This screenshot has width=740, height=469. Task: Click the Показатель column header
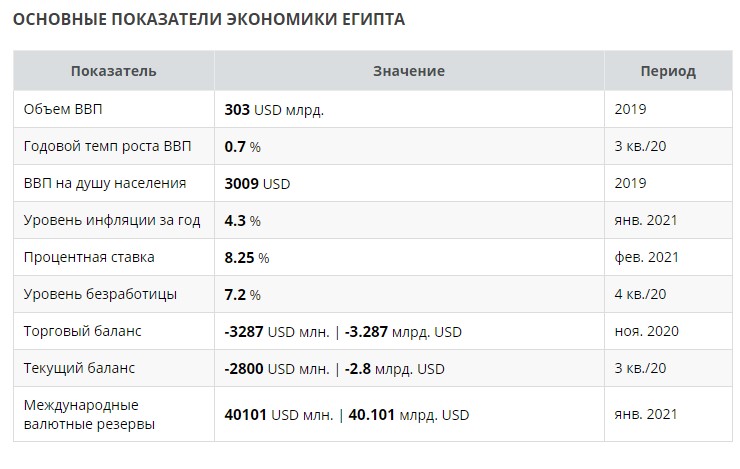point(113,71)
